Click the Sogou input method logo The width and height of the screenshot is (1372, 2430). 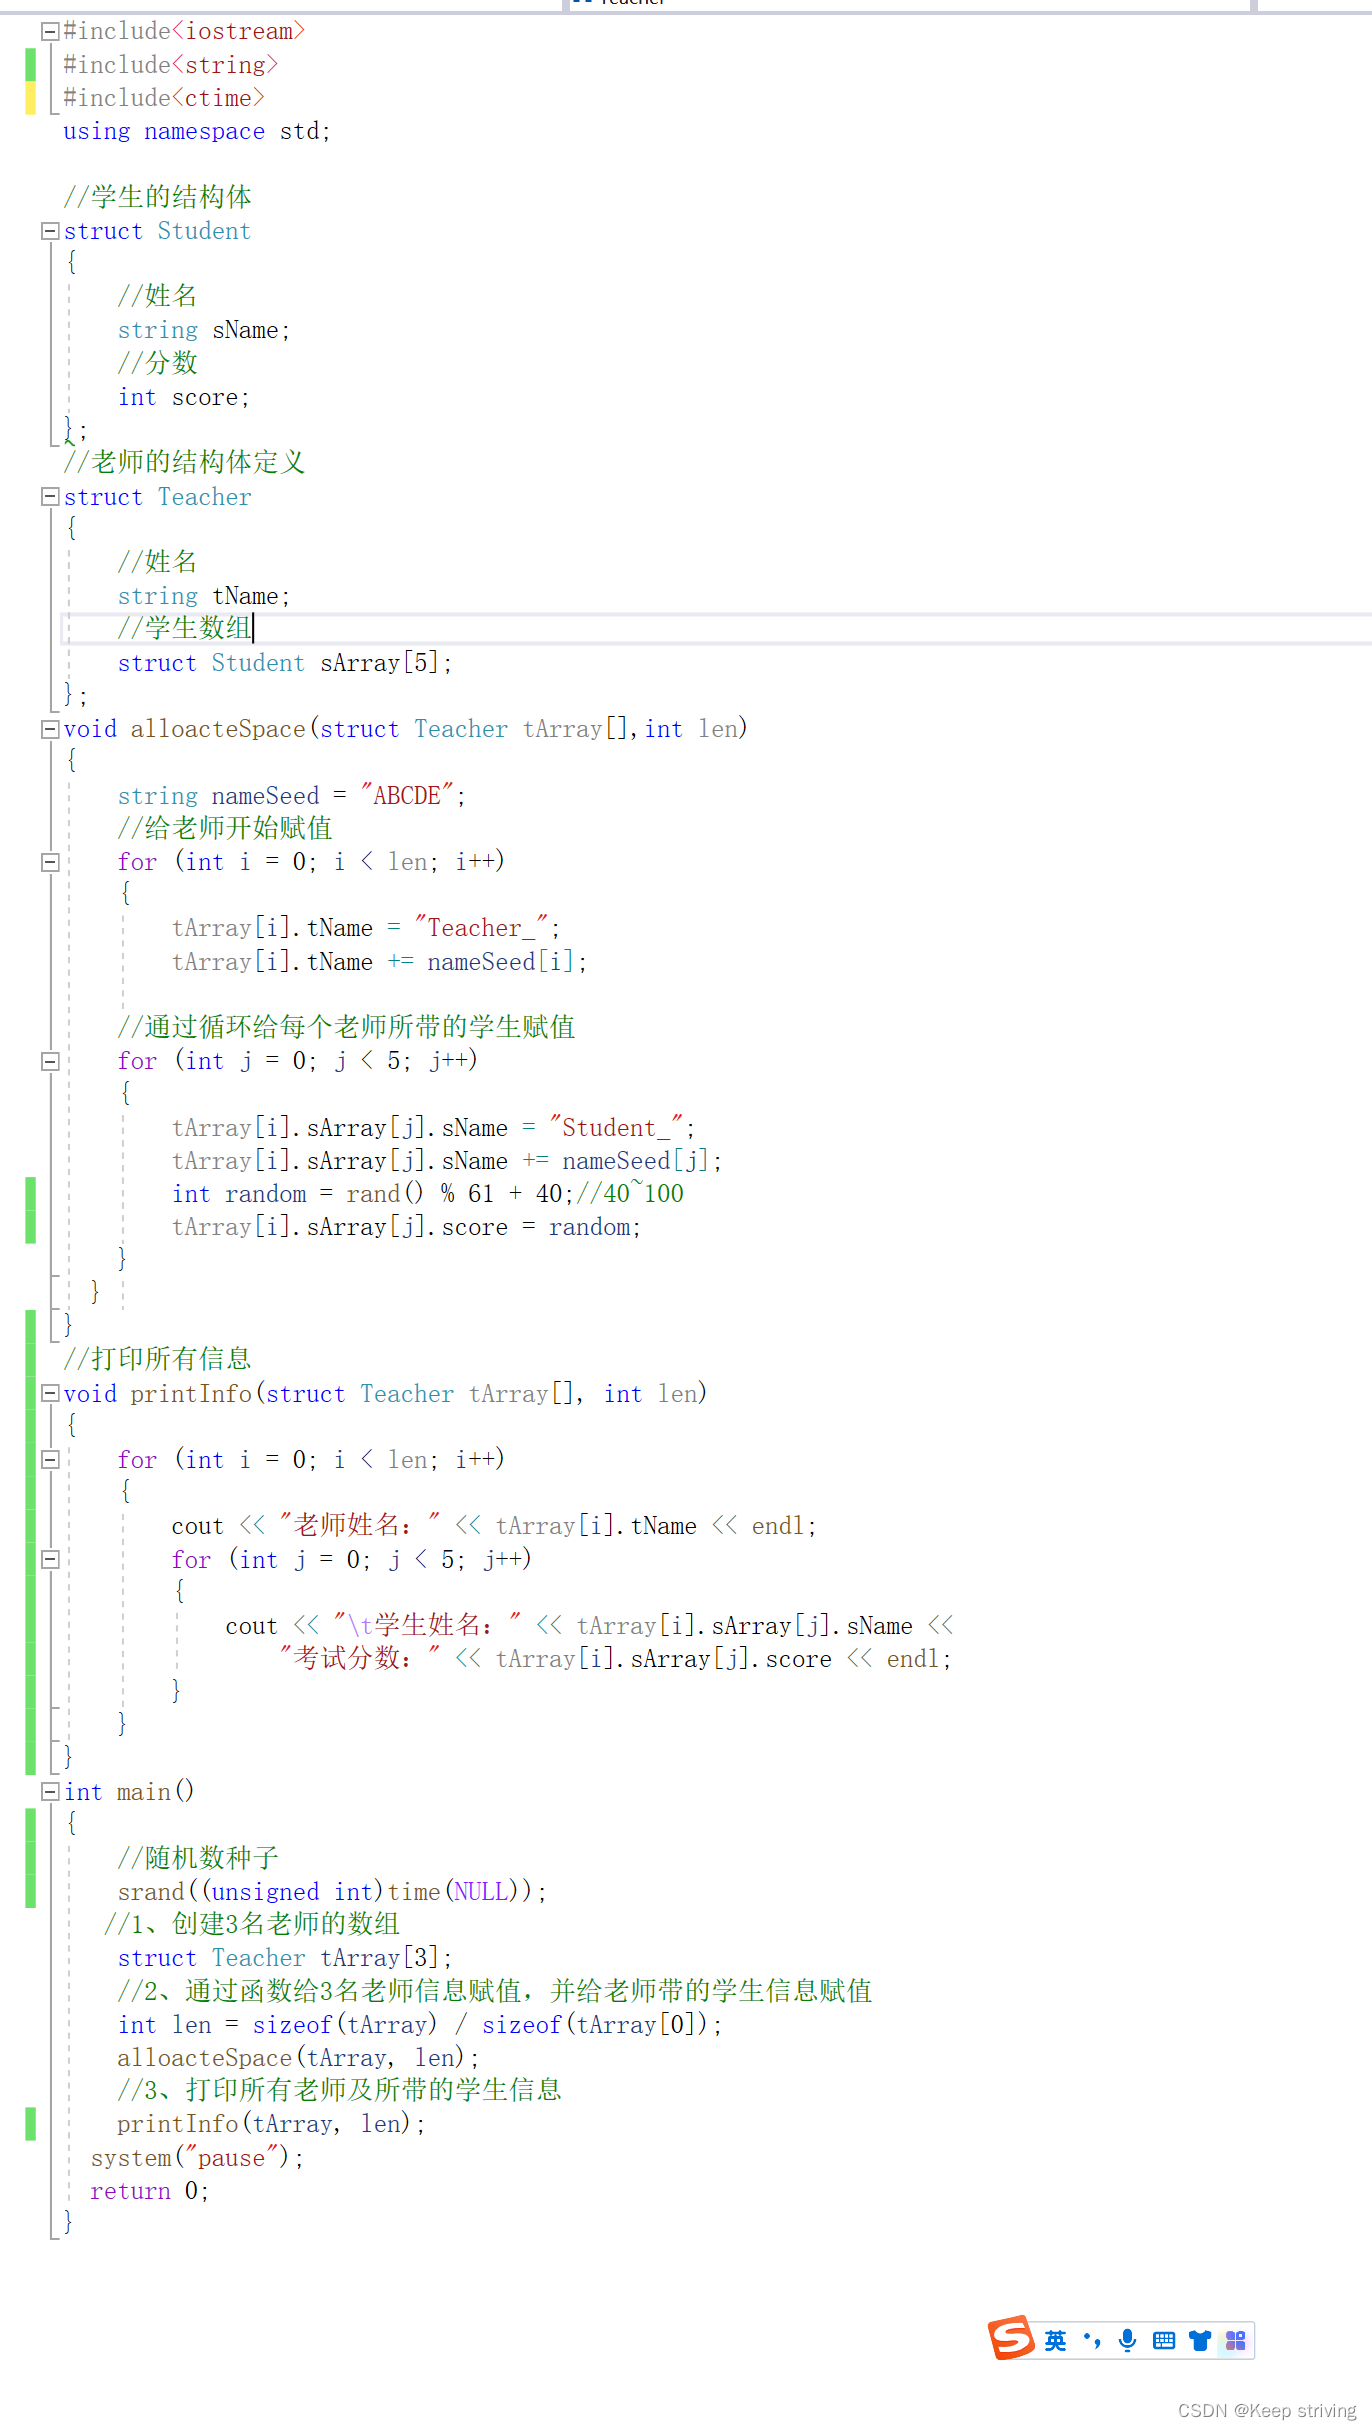(x=1011, y=2338)
